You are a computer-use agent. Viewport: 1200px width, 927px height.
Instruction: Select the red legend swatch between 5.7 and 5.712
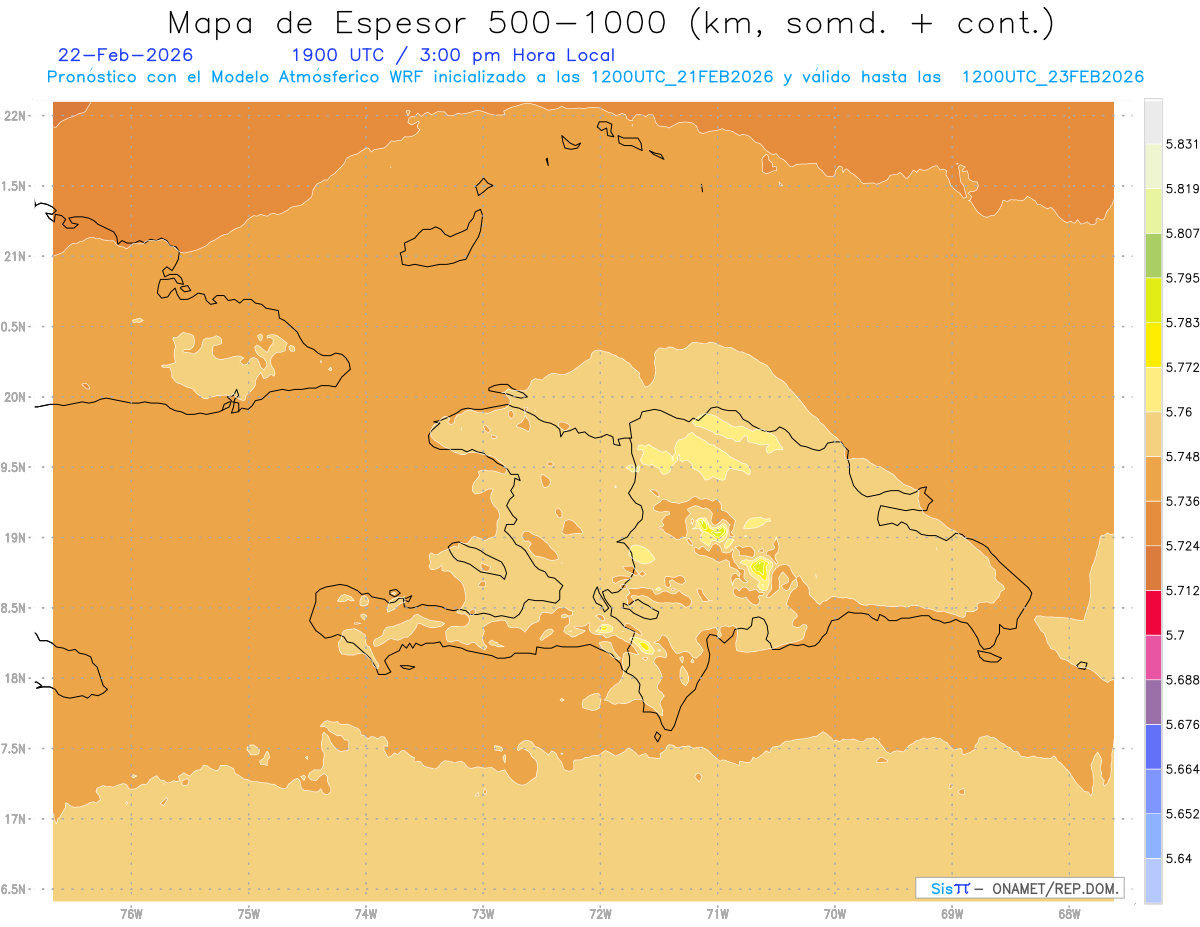tap(1153, 613)
